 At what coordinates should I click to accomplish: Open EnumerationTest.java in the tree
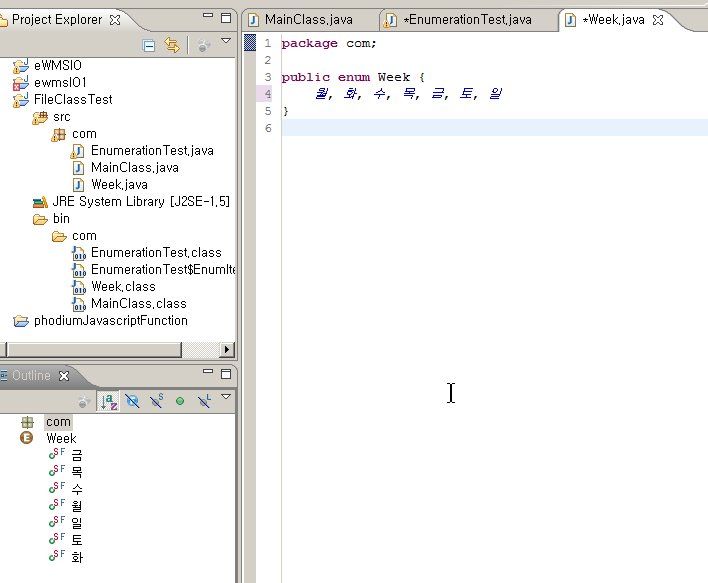click(x=152, y=151)
